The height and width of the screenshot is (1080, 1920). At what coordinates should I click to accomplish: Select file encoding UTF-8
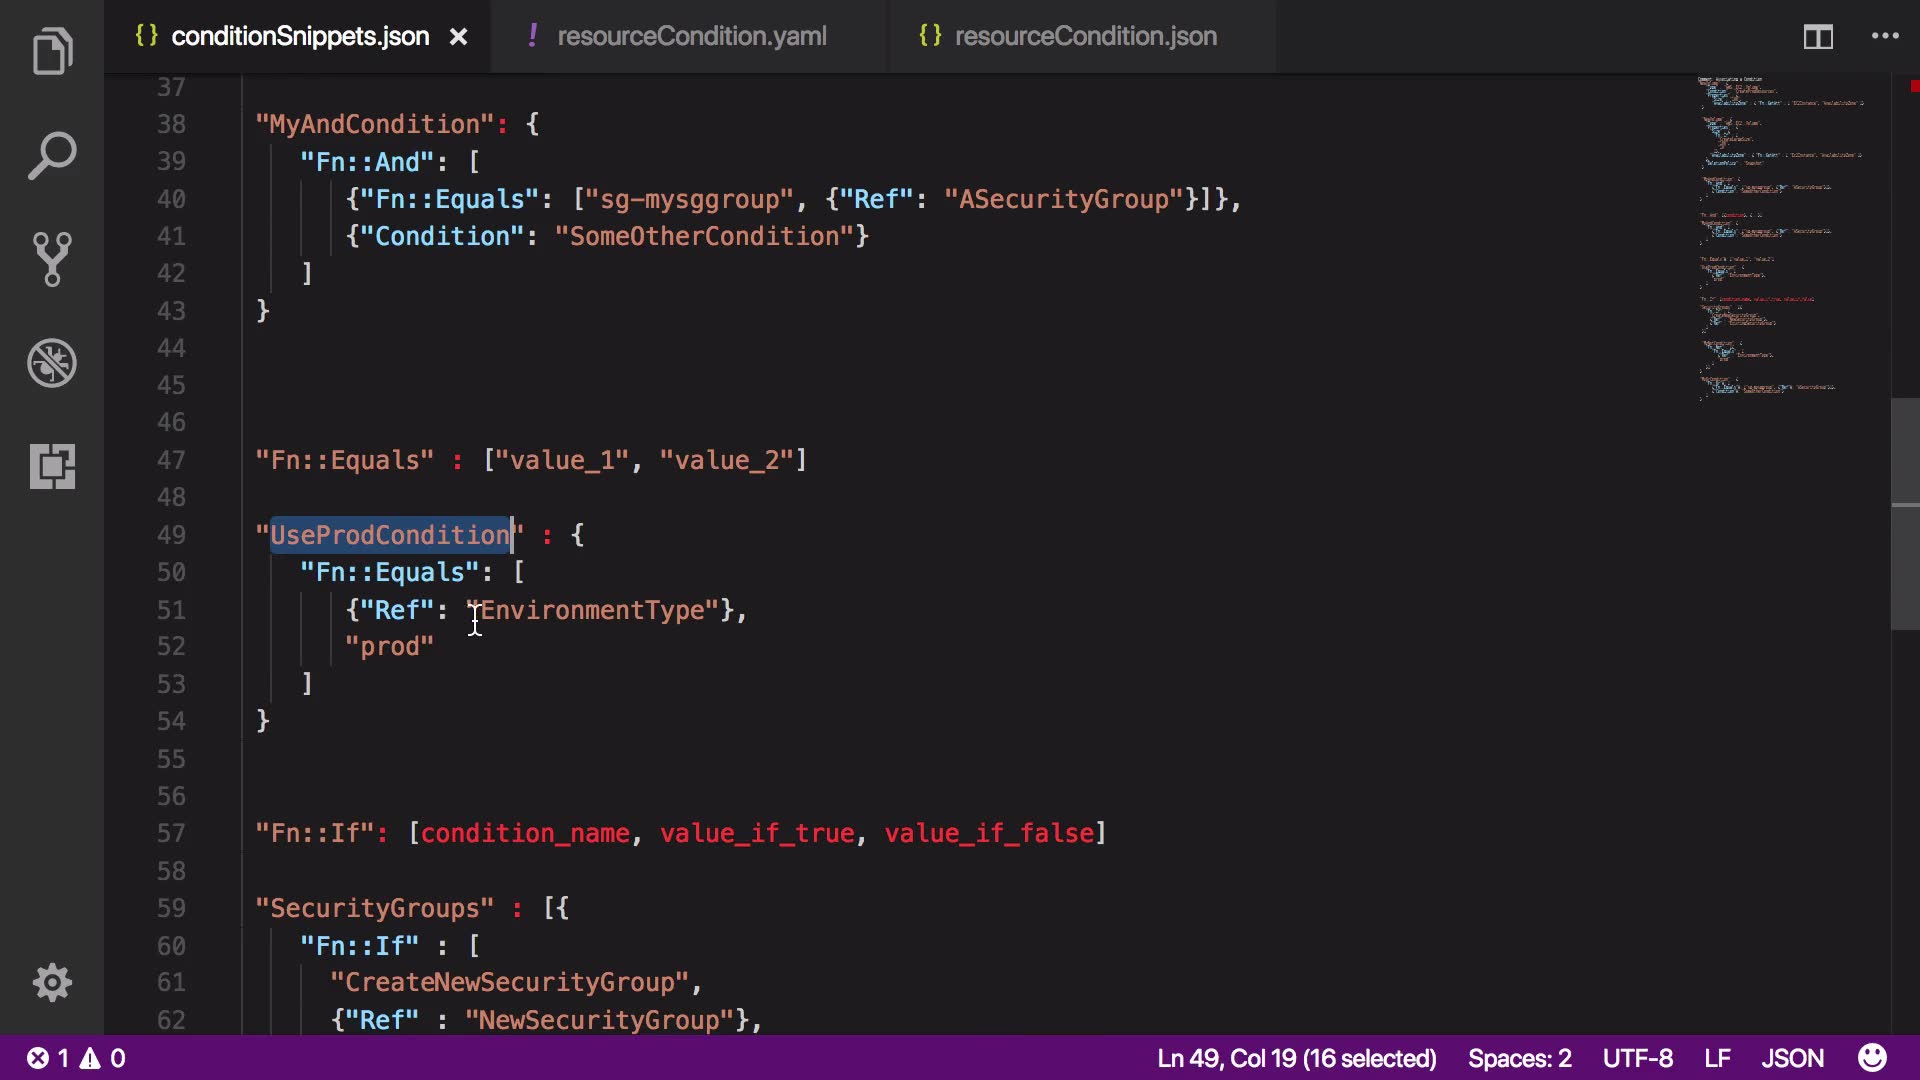pyautogui.click(x=1637, y=1058)
